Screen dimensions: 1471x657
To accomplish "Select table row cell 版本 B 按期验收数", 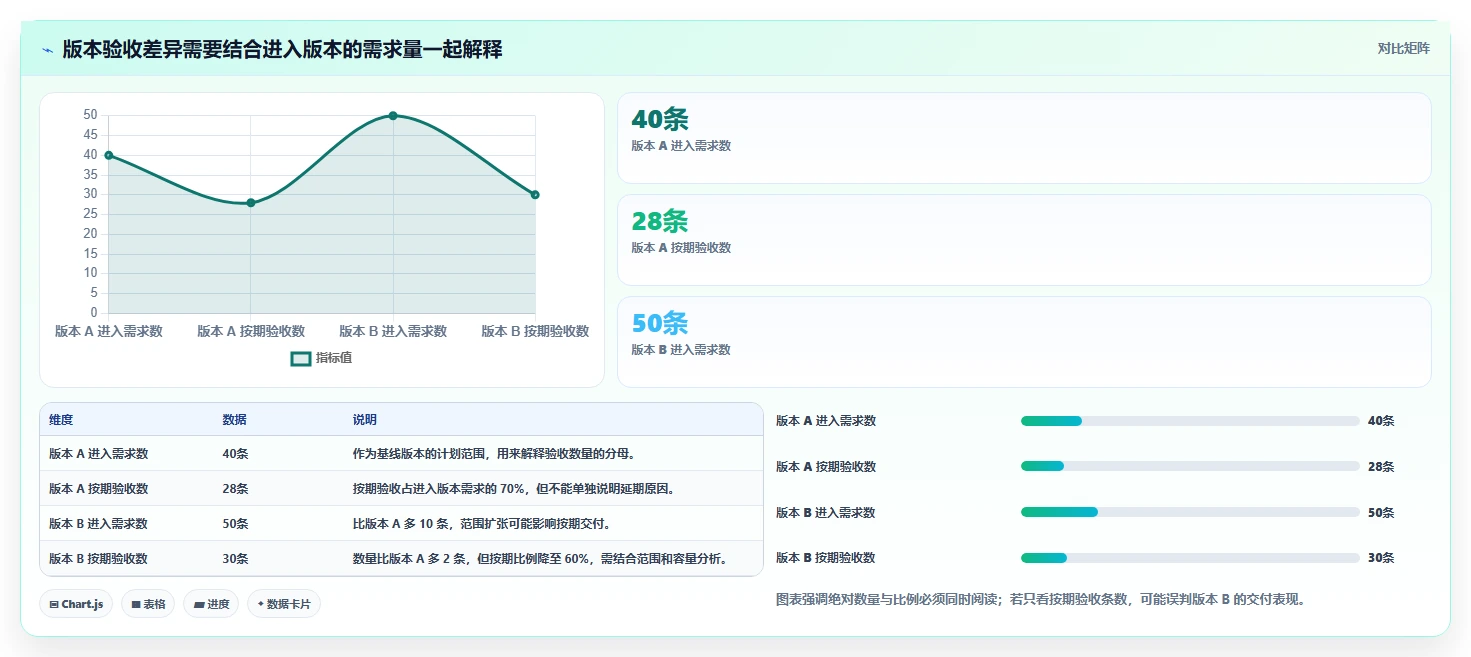I will click(x=98, y=559).
